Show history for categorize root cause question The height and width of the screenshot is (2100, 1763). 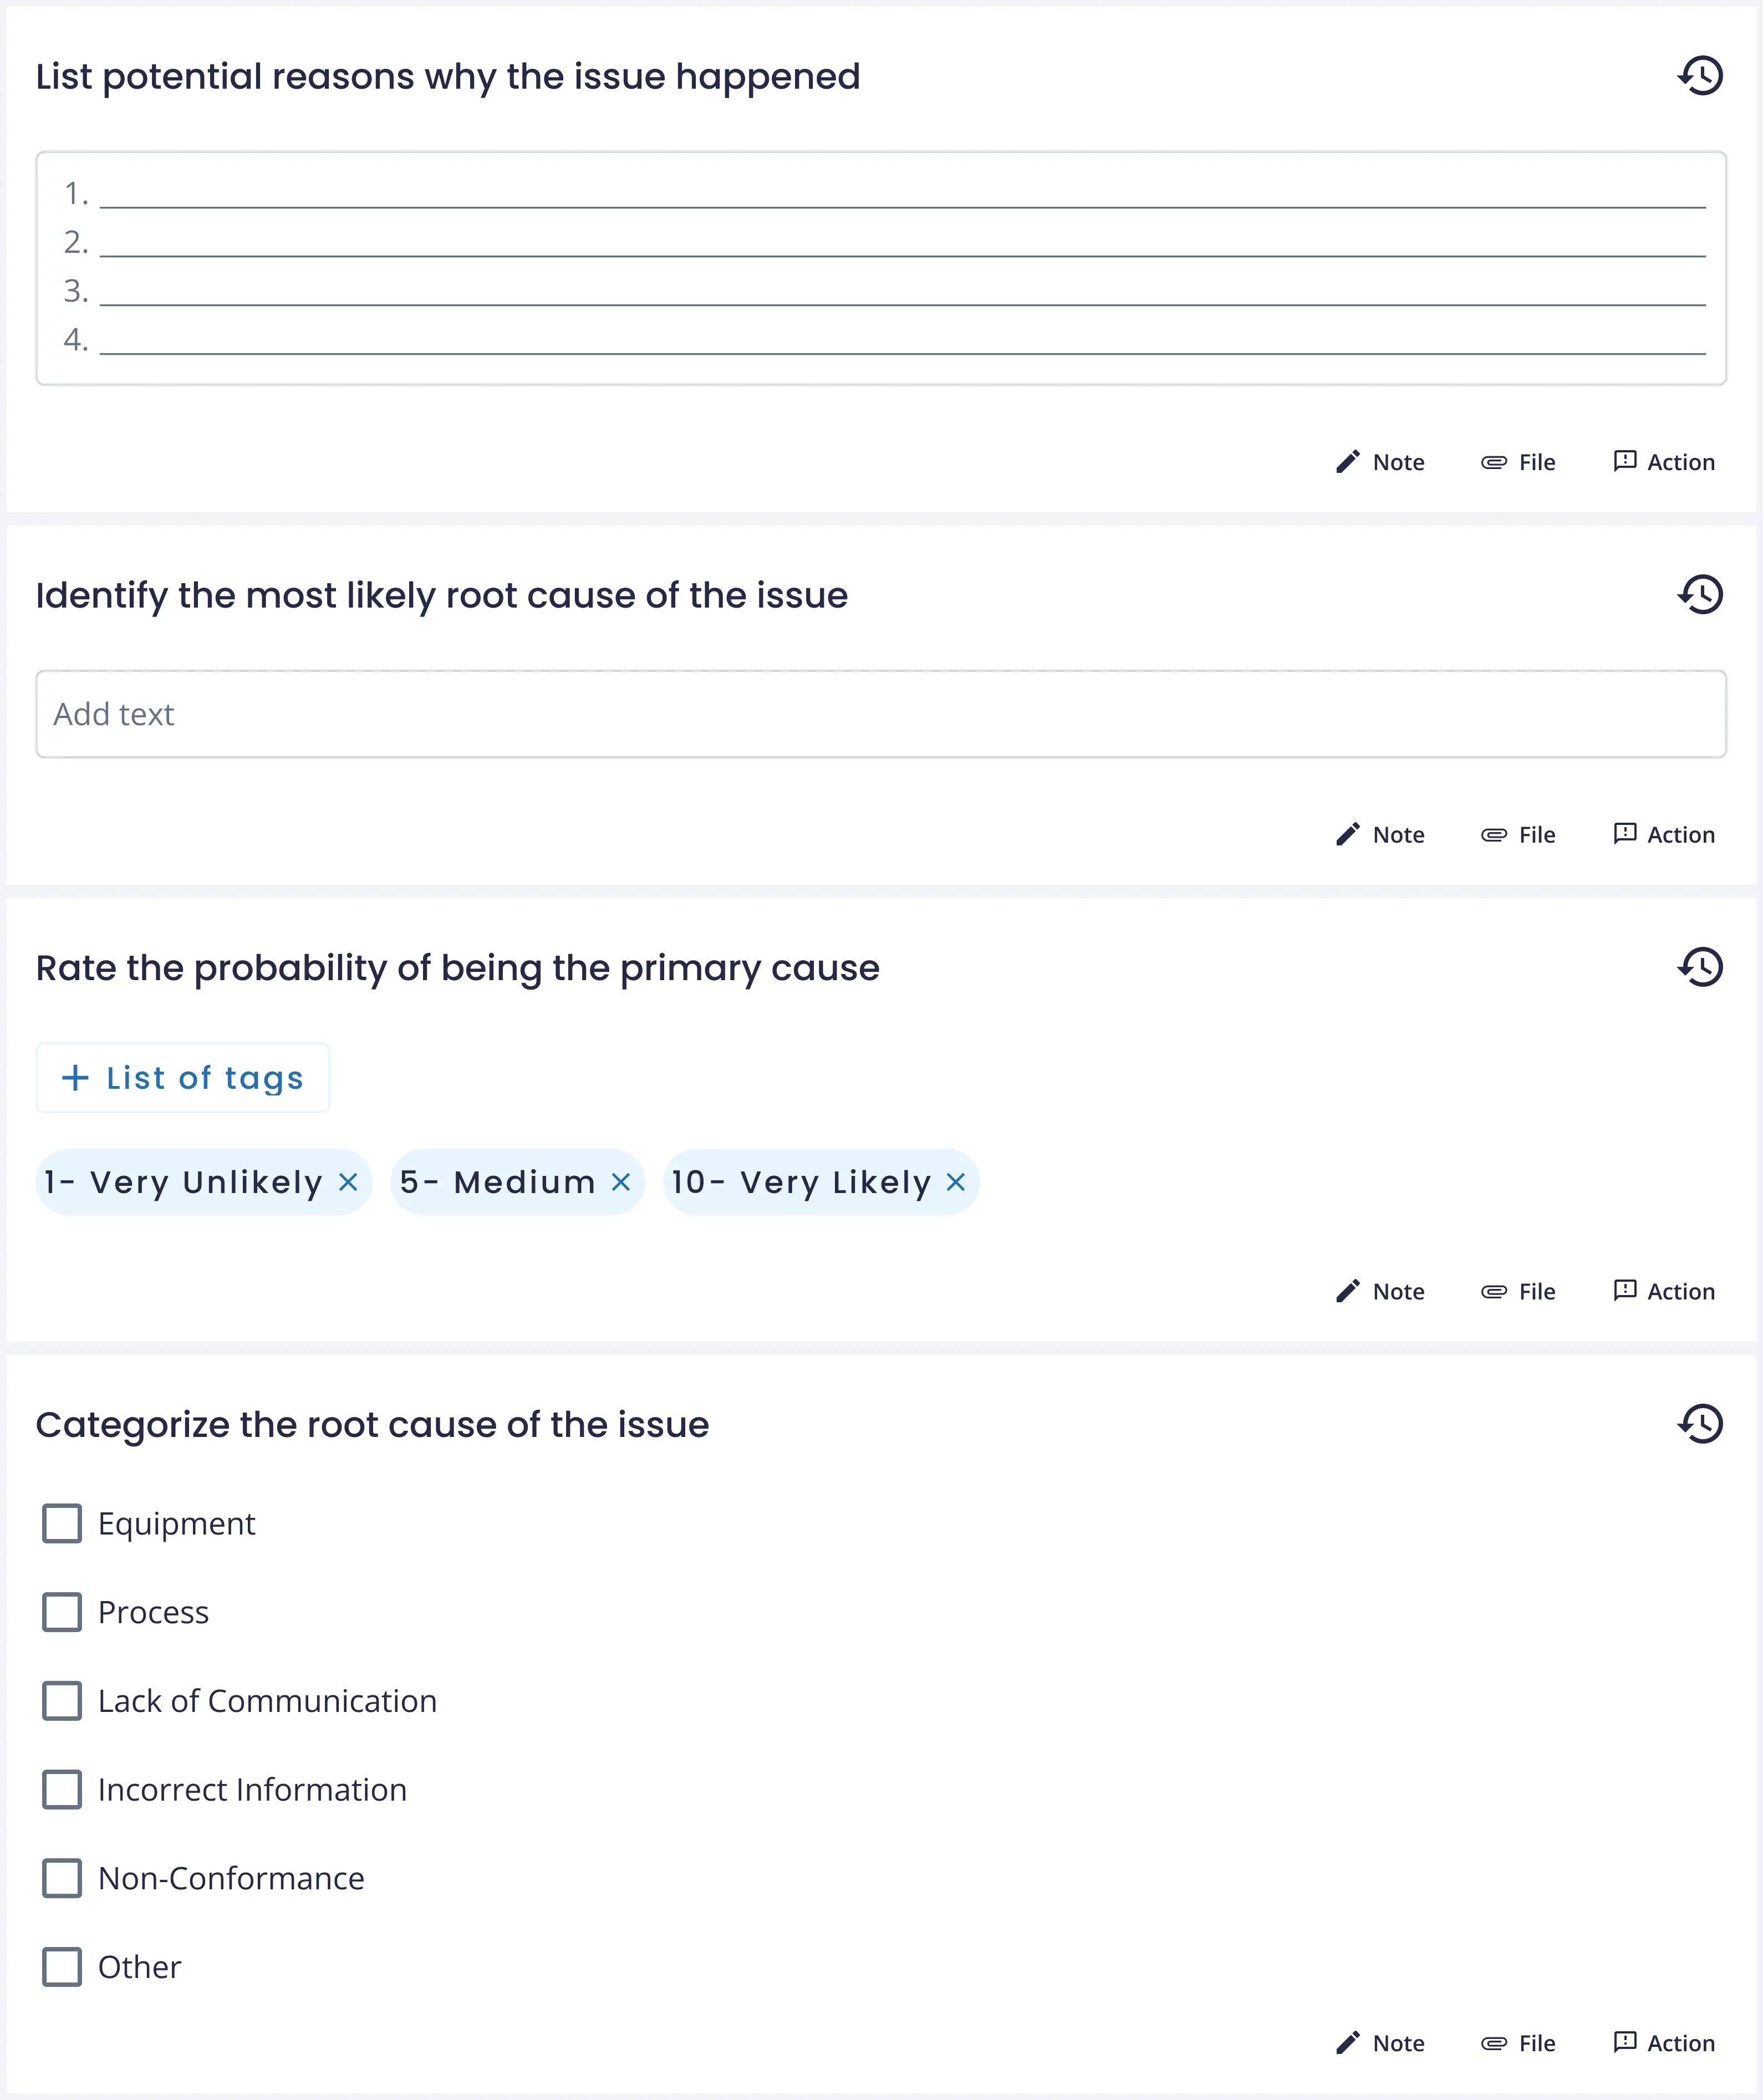(1700, 1424)
